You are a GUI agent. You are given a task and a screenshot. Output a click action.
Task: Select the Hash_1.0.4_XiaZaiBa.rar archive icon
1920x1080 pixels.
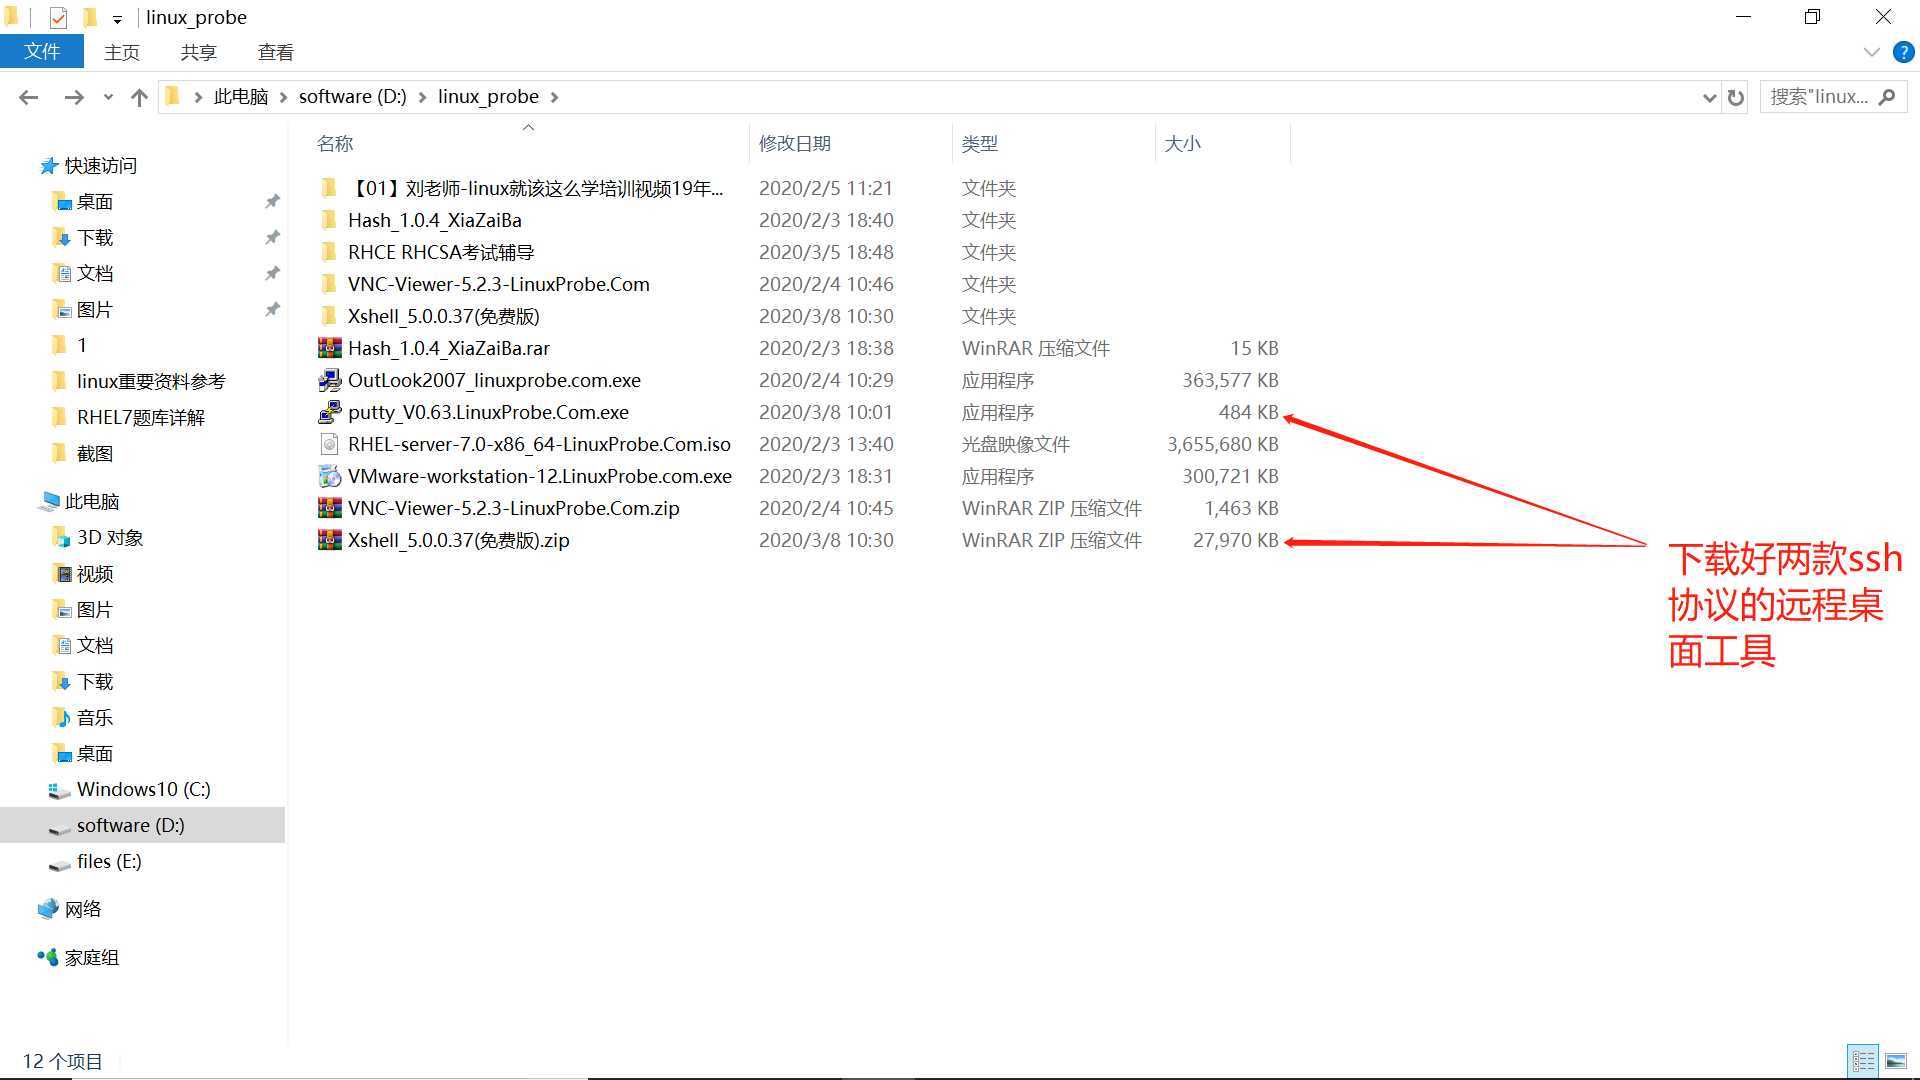[329, 348]
